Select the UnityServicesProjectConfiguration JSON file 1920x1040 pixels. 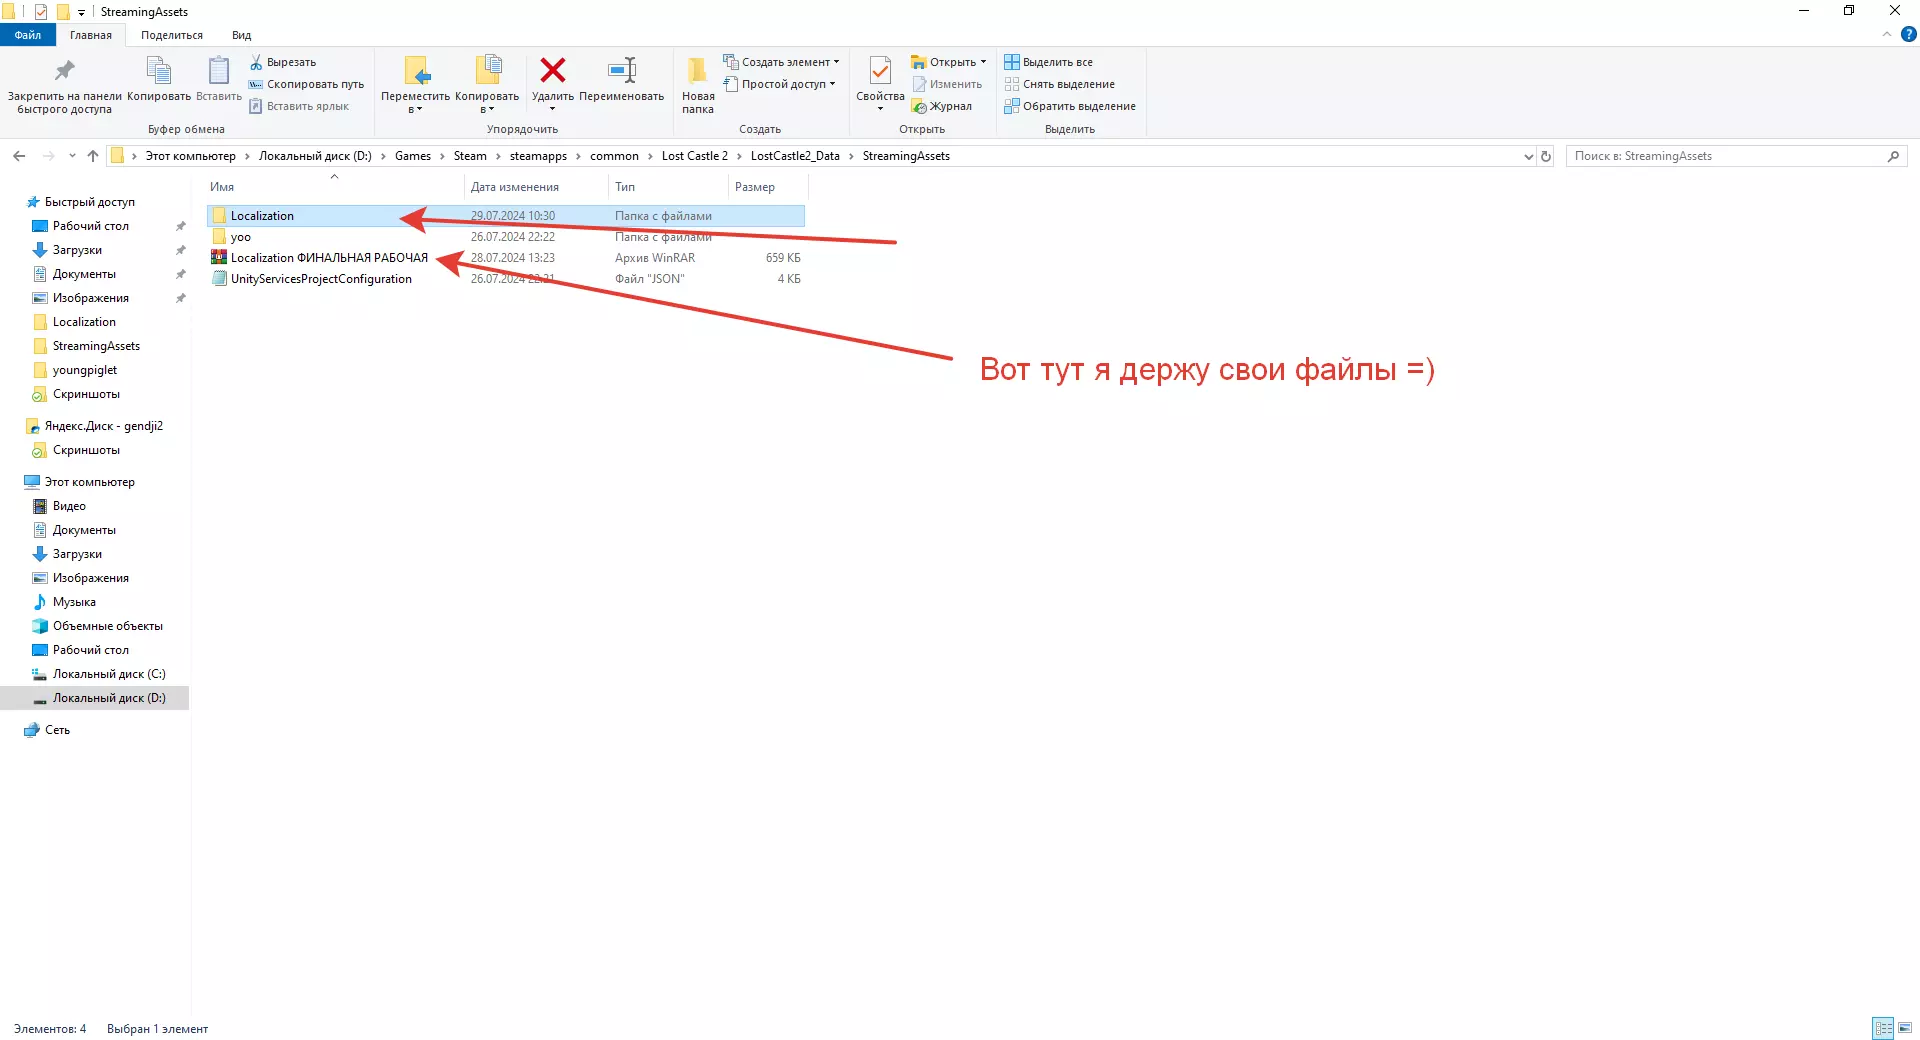tap(321, 279)
